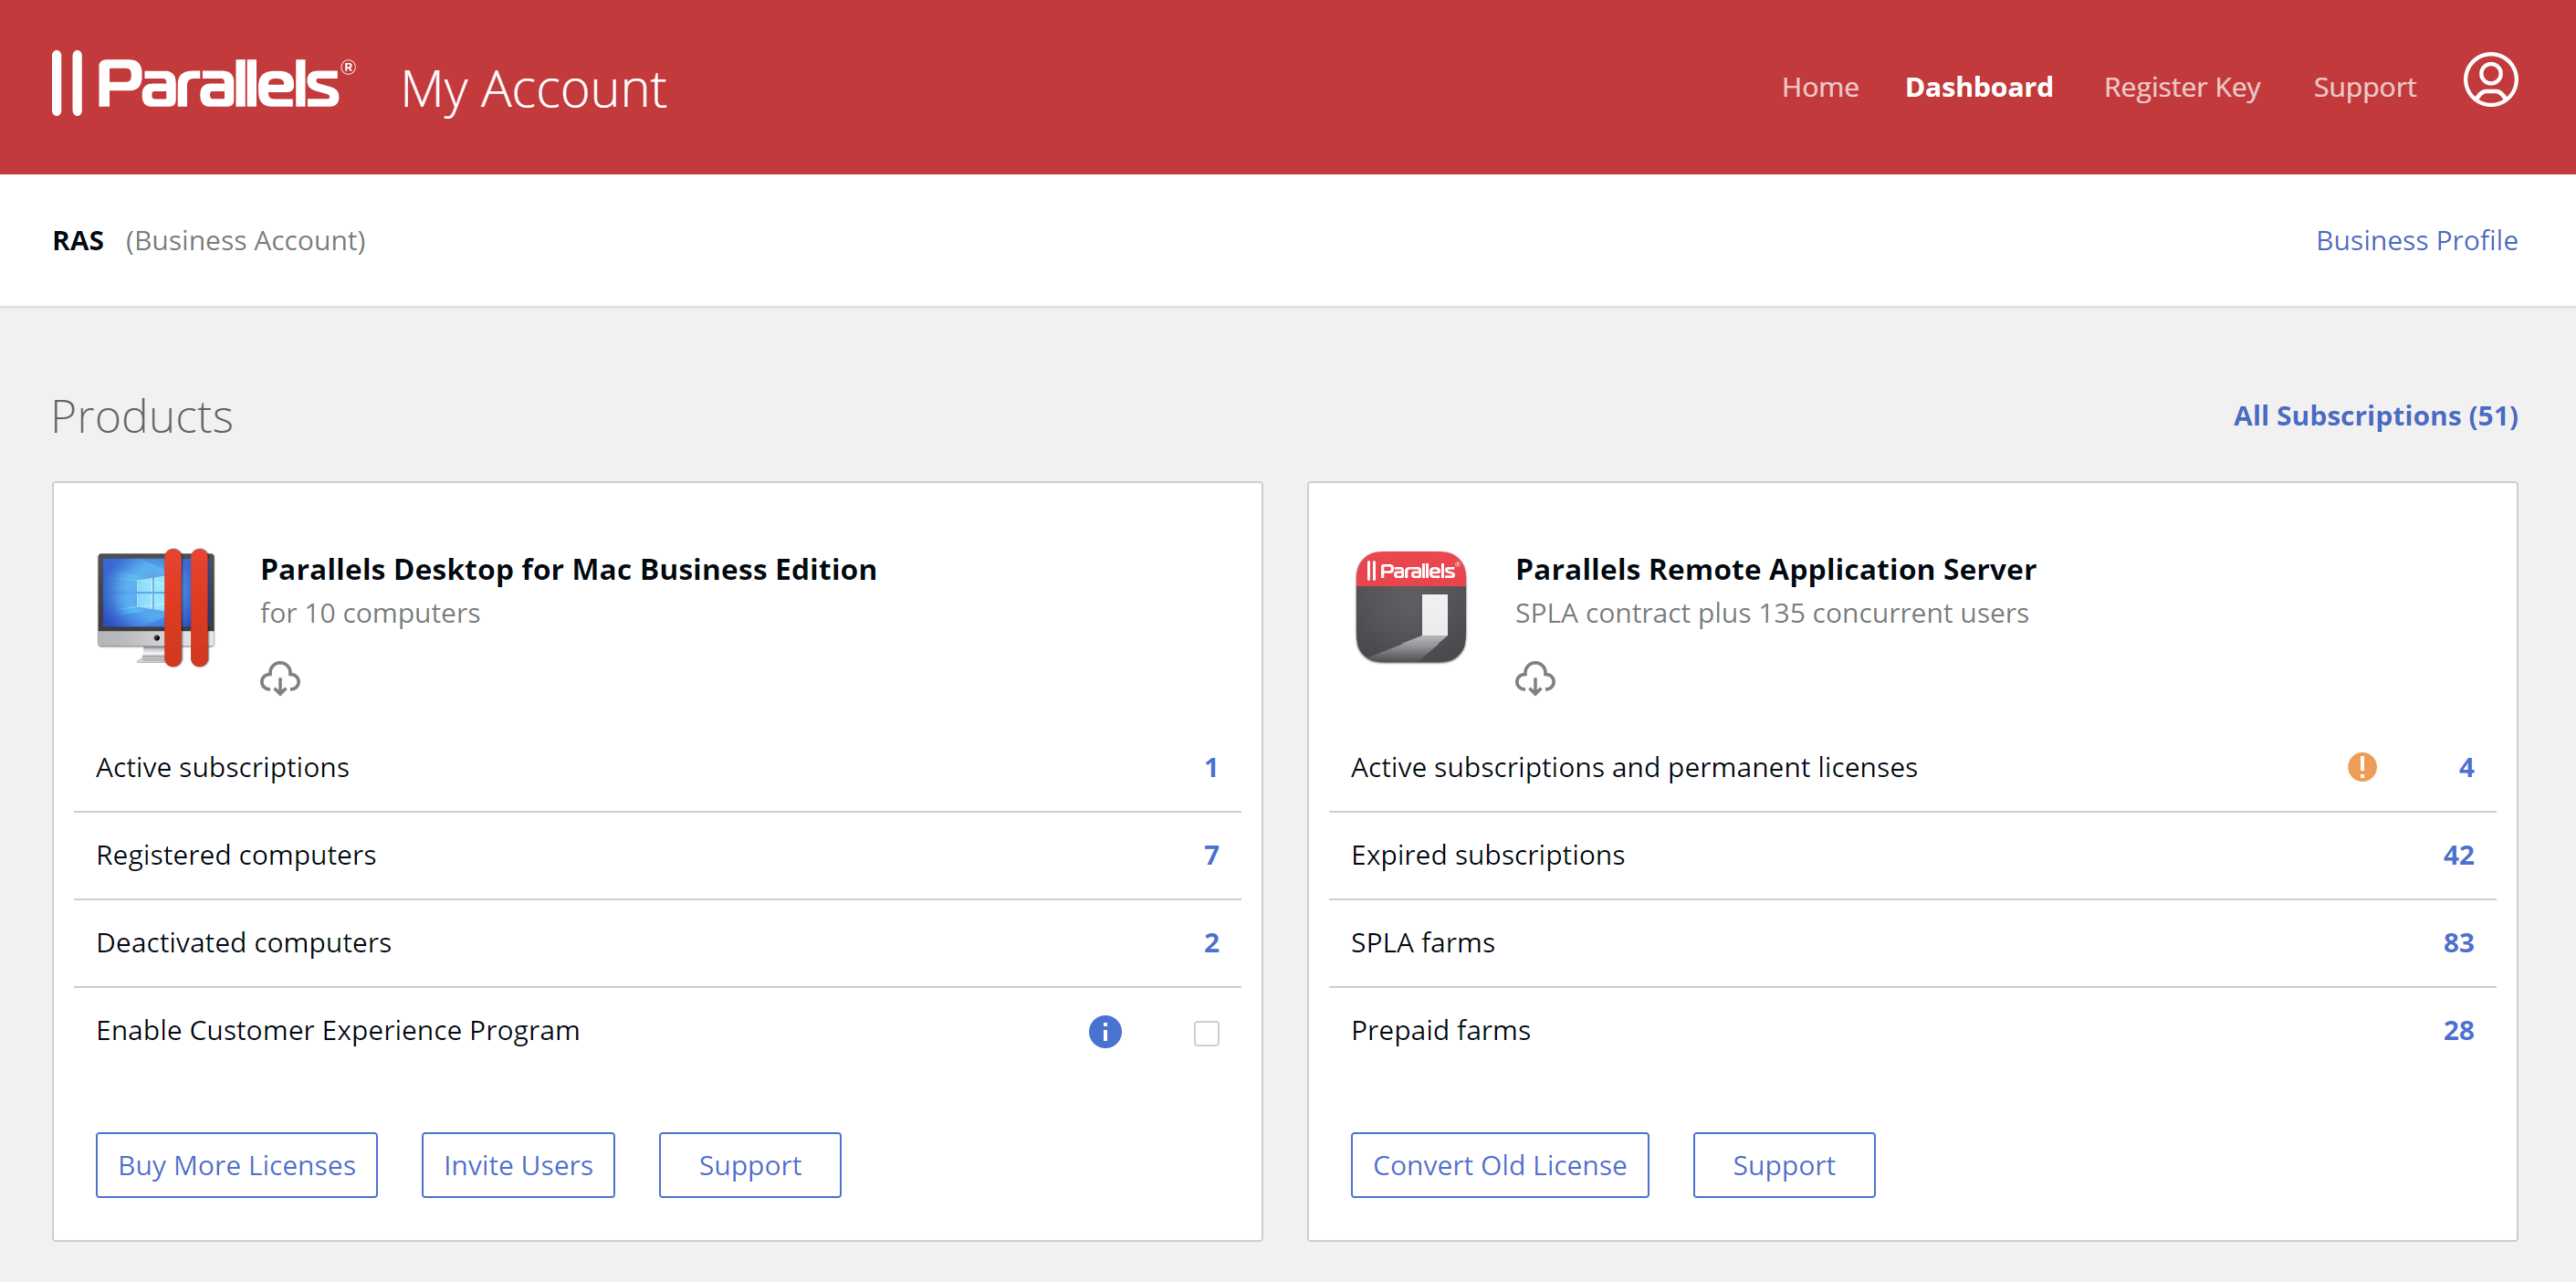
Task: Click Support button under Parallels Desktop card
Action: point(750,1165)
